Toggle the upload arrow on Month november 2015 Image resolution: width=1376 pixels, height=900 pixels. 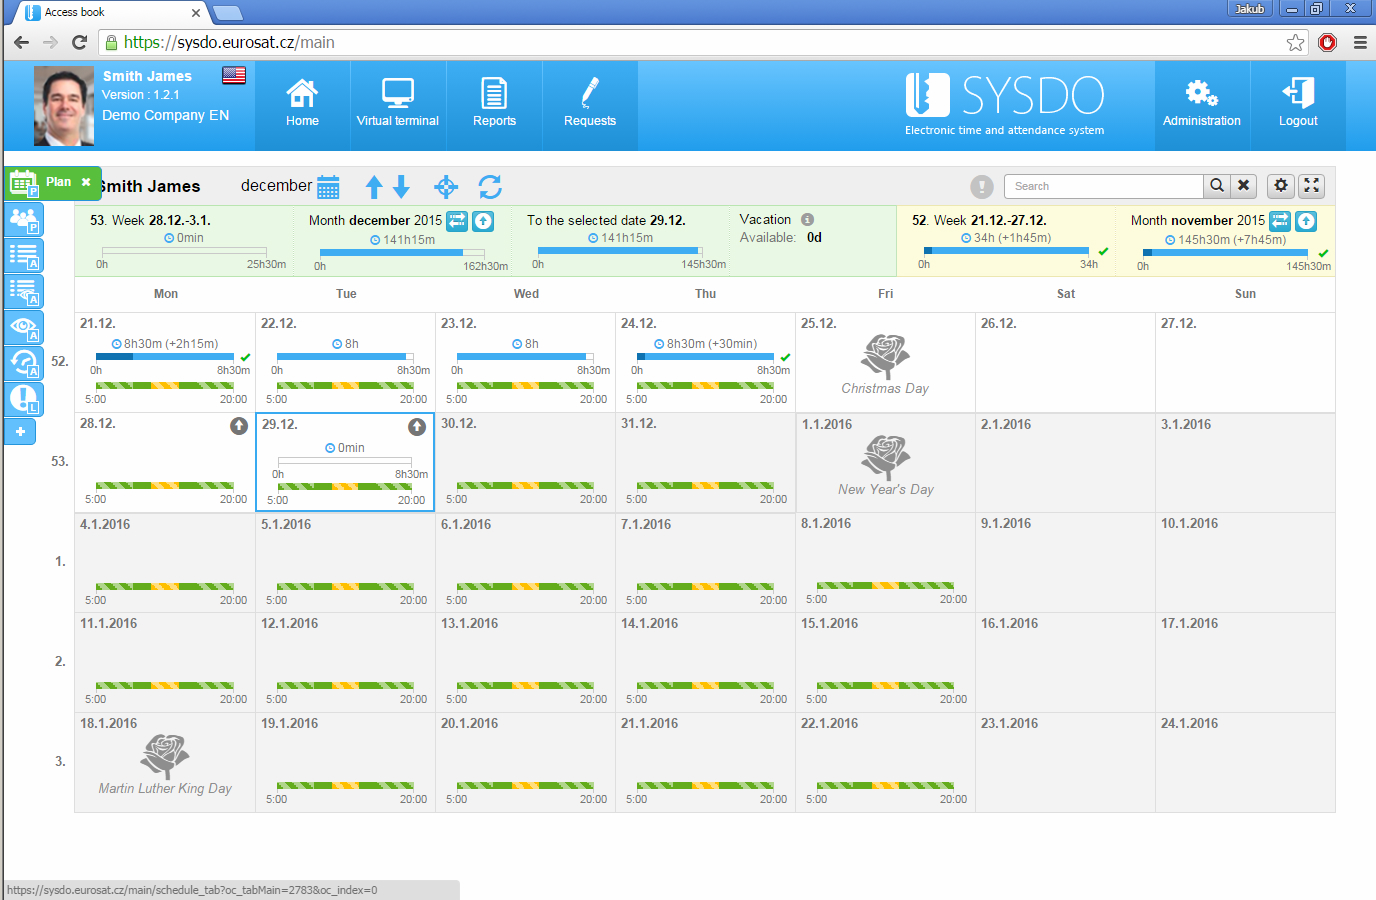coord(1306,221)
